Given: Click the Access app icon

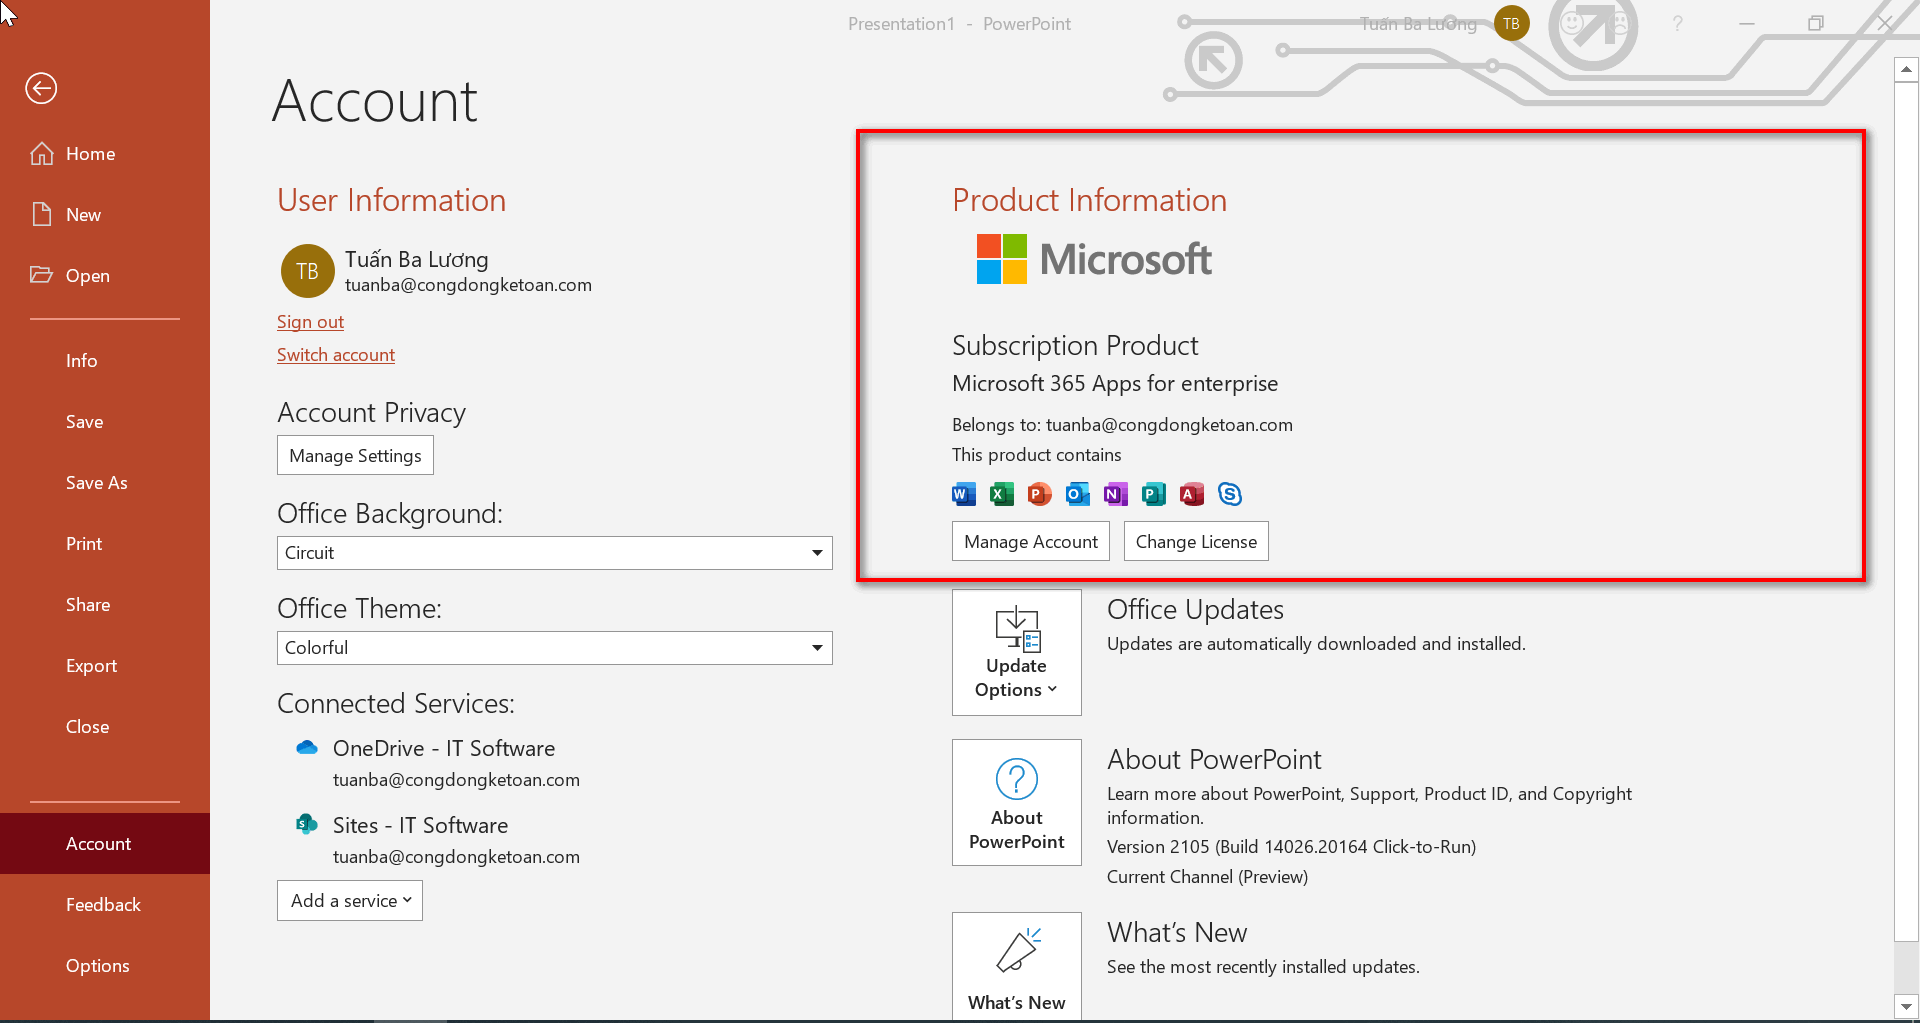Looking at the screenshot, I should click(1192, 494).
